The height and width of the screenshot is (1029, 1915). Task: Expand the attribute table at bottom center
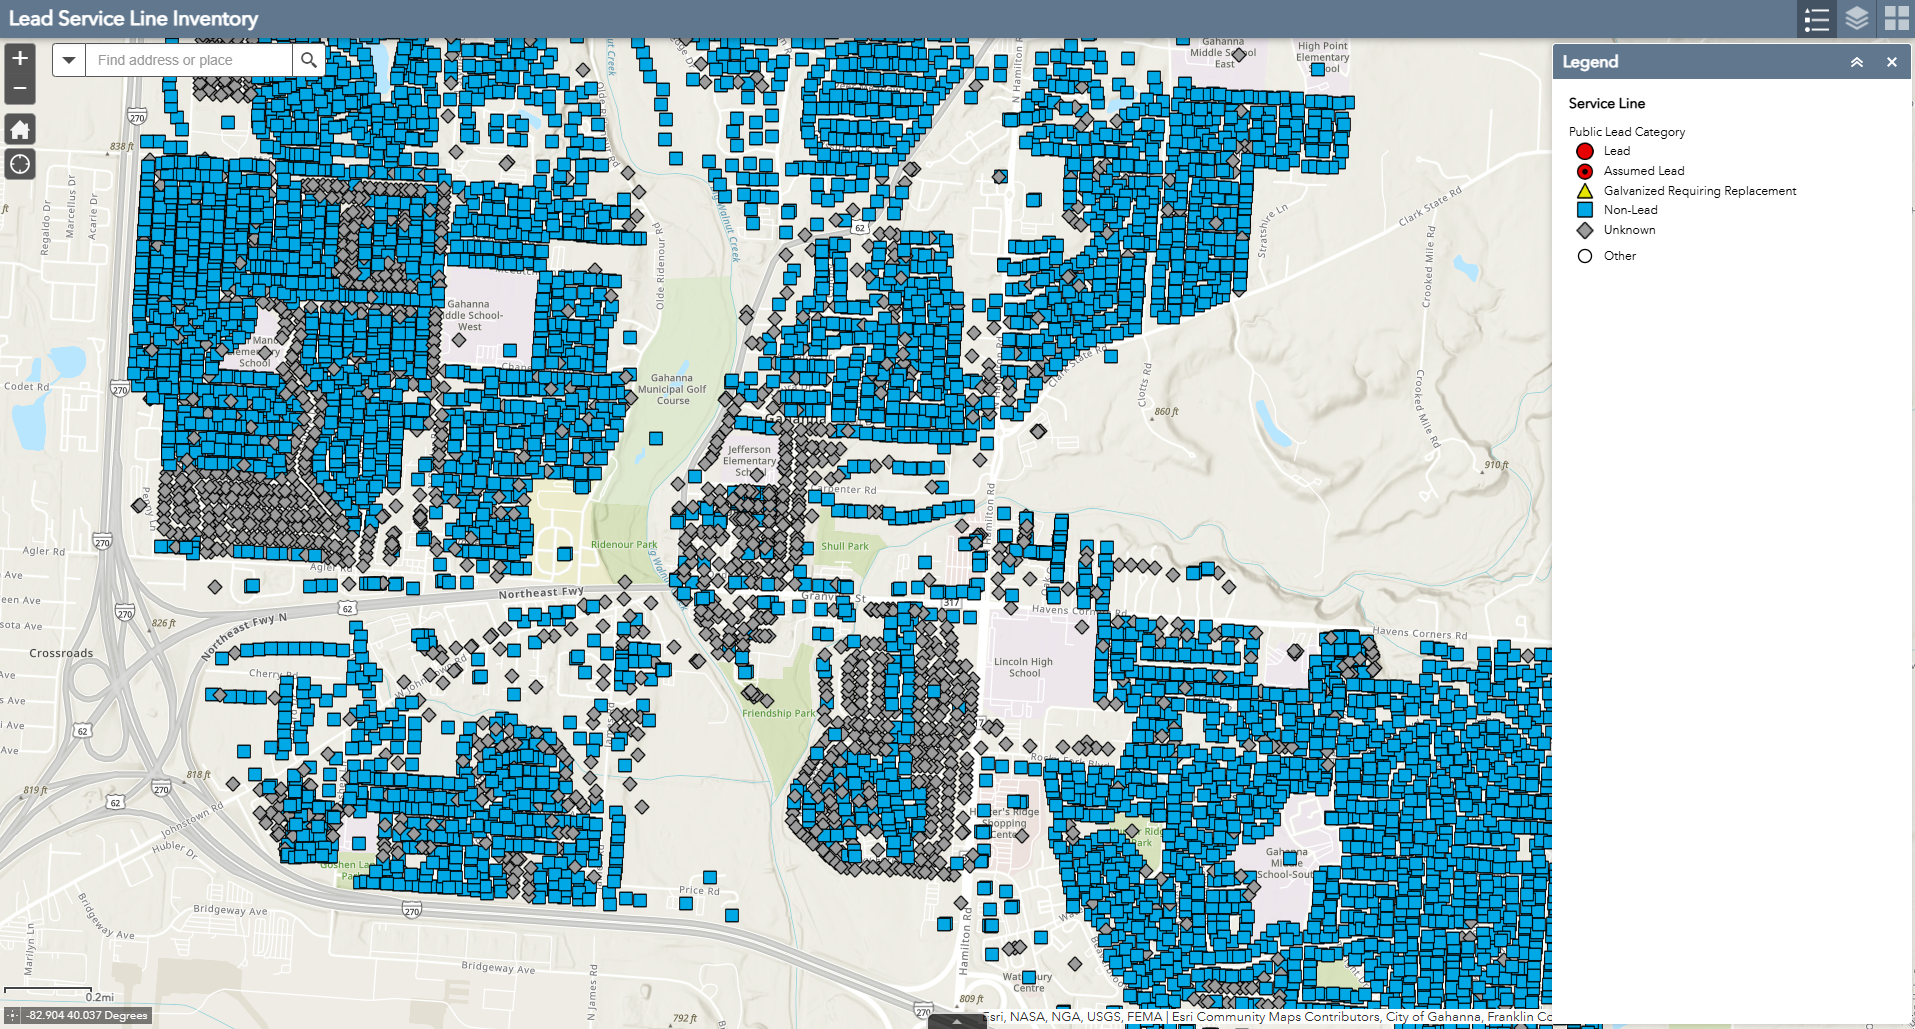(956, 1022)
